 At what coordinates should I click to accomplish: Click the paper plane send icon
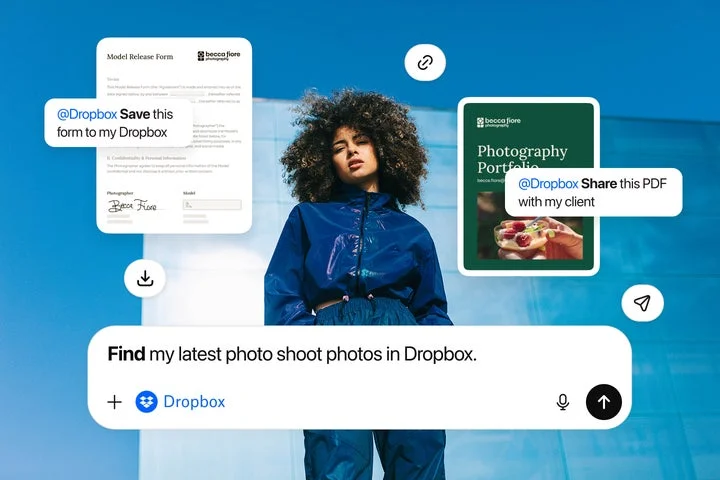pos(642,303)
